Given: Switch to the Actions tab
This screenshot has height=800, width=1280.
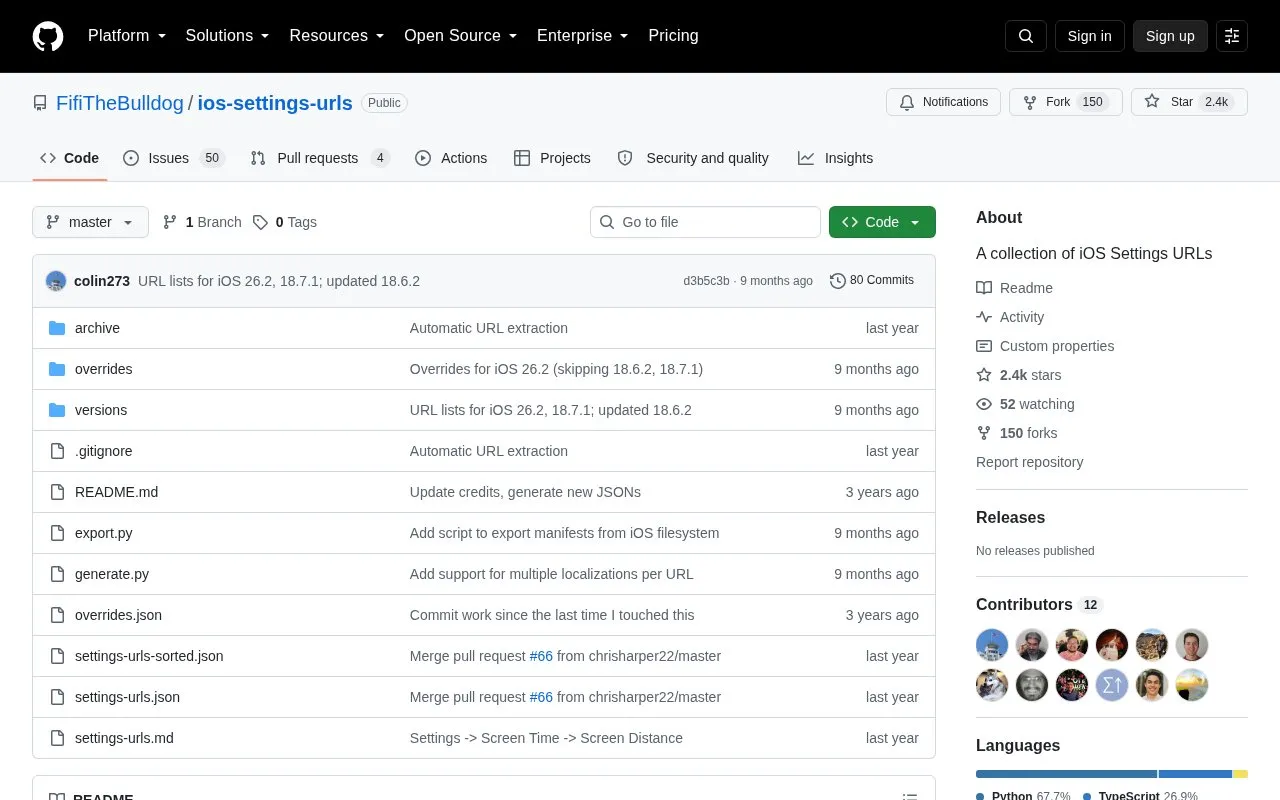Looking at the screenshot, I should pyautogui.click(x=451, y=158).
